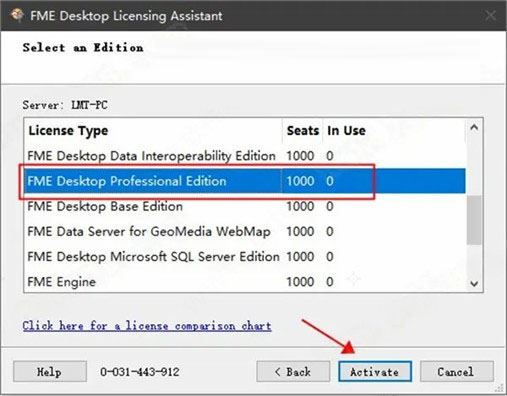The image size is (507, 396).
Task: Sort by License Type column header
Action: click(x=153, y=130)
